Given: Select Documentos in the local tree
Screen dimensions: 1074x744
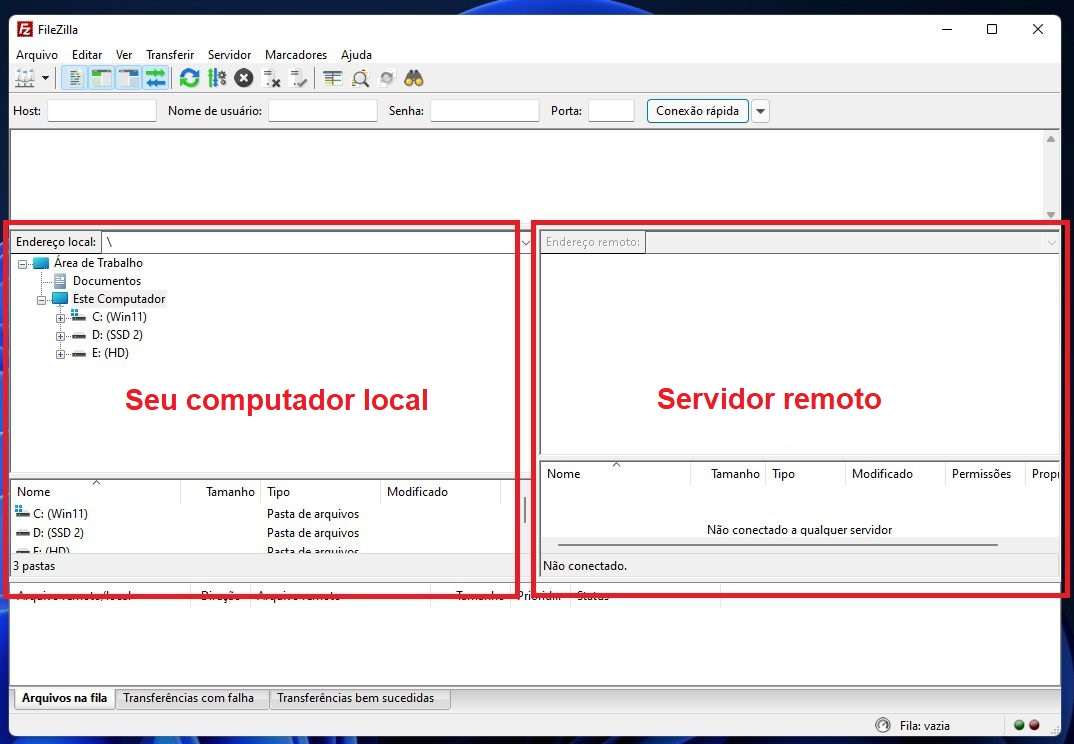Looking at the screenshot, I should 107,281.
